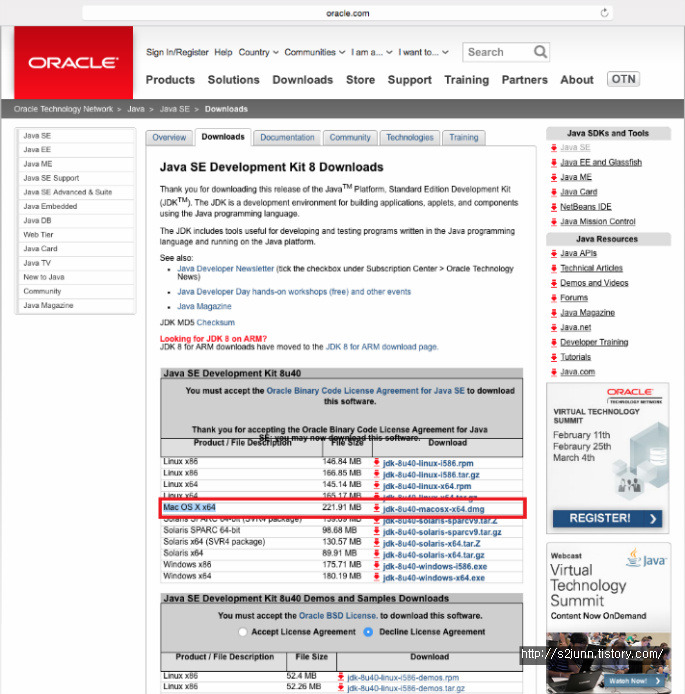Click red arrow icon next to Java.com

[554, 372]
